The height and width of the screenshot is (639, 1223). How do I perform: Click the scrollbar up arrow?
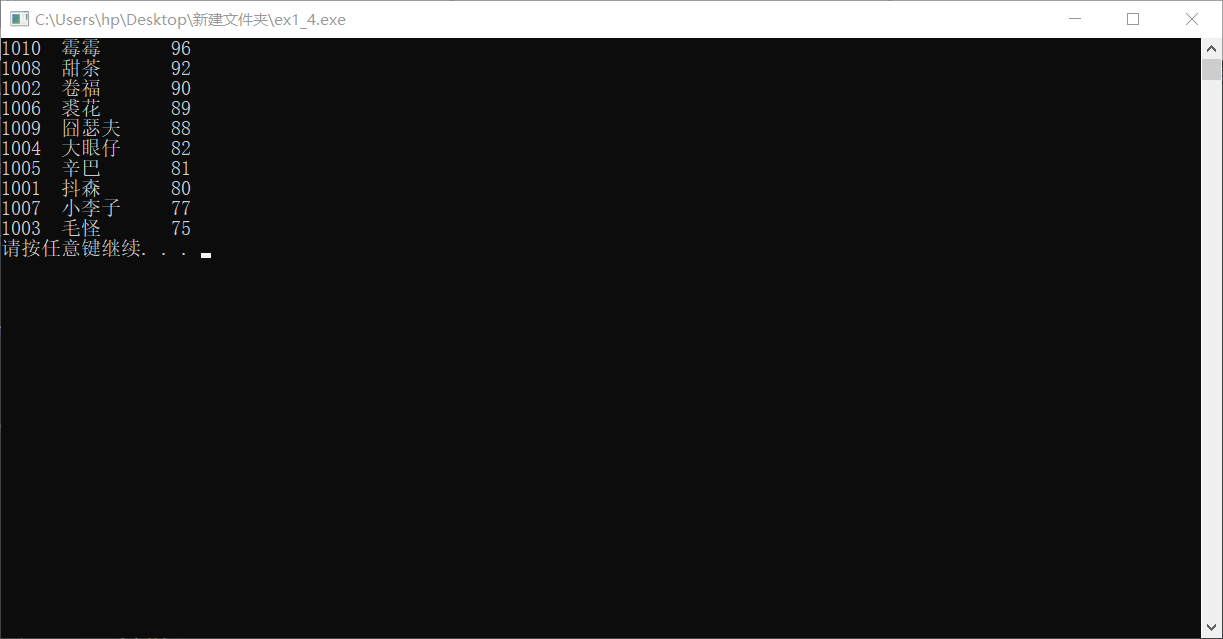[1211, 48]
